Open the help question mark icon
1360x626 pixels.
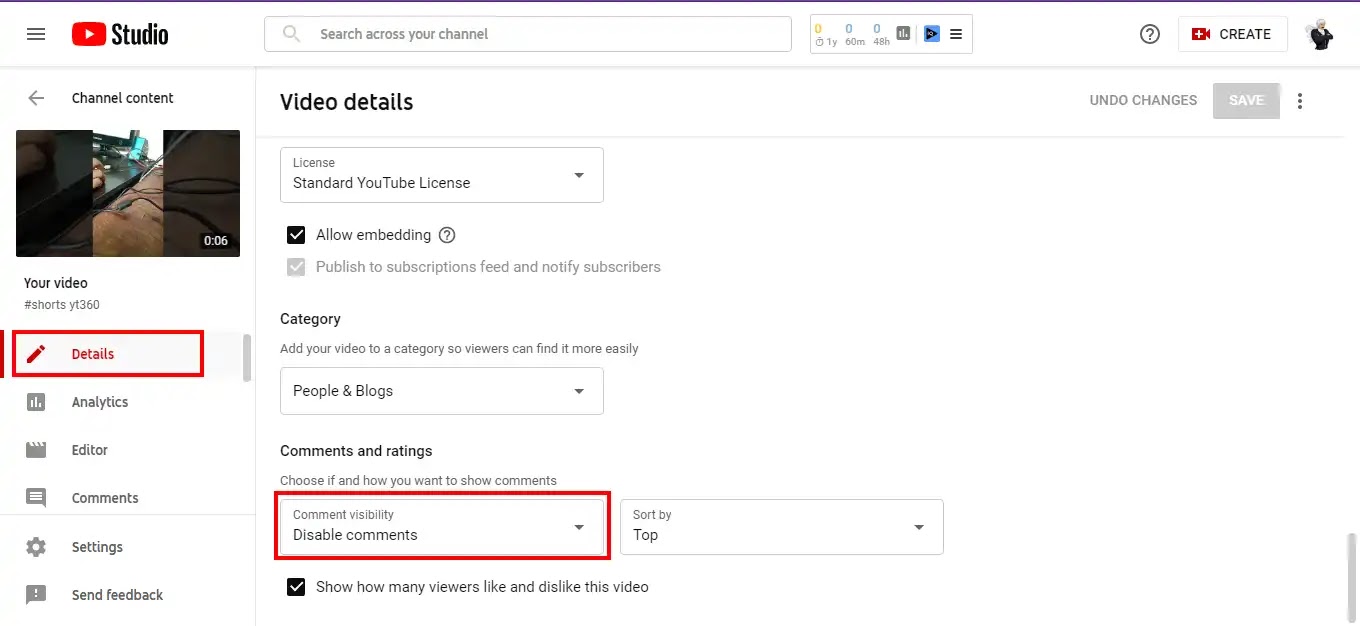tap(1150, 34)
